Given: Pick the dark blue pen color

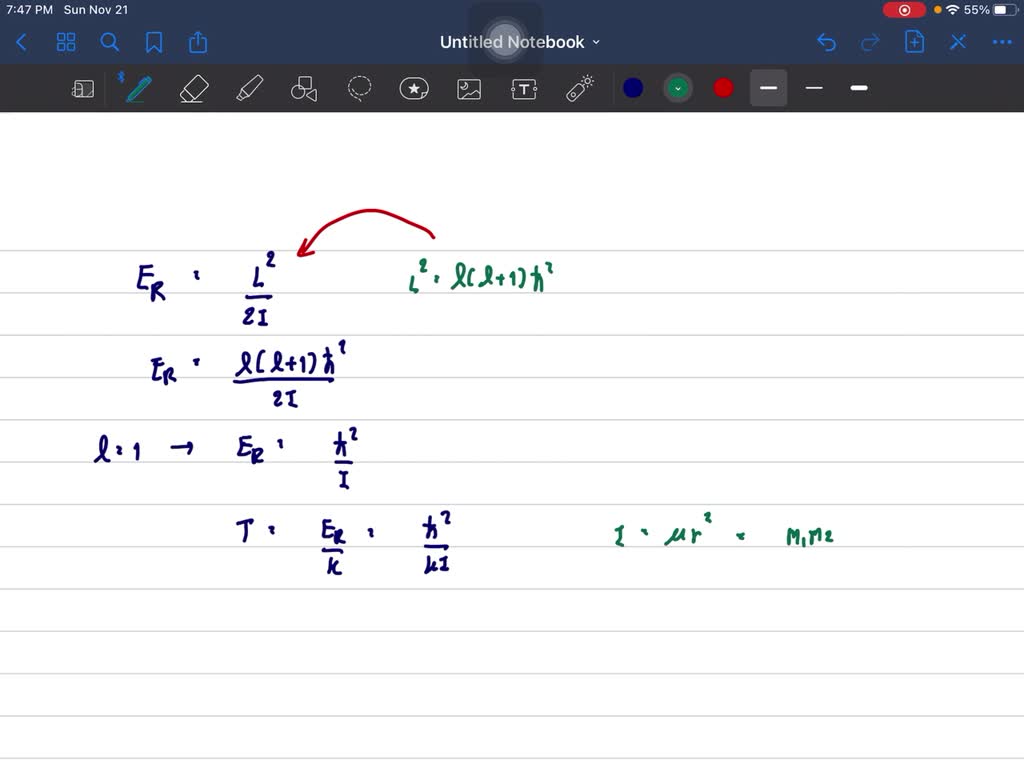Looking at the screenshot, I should coord(633,88).
